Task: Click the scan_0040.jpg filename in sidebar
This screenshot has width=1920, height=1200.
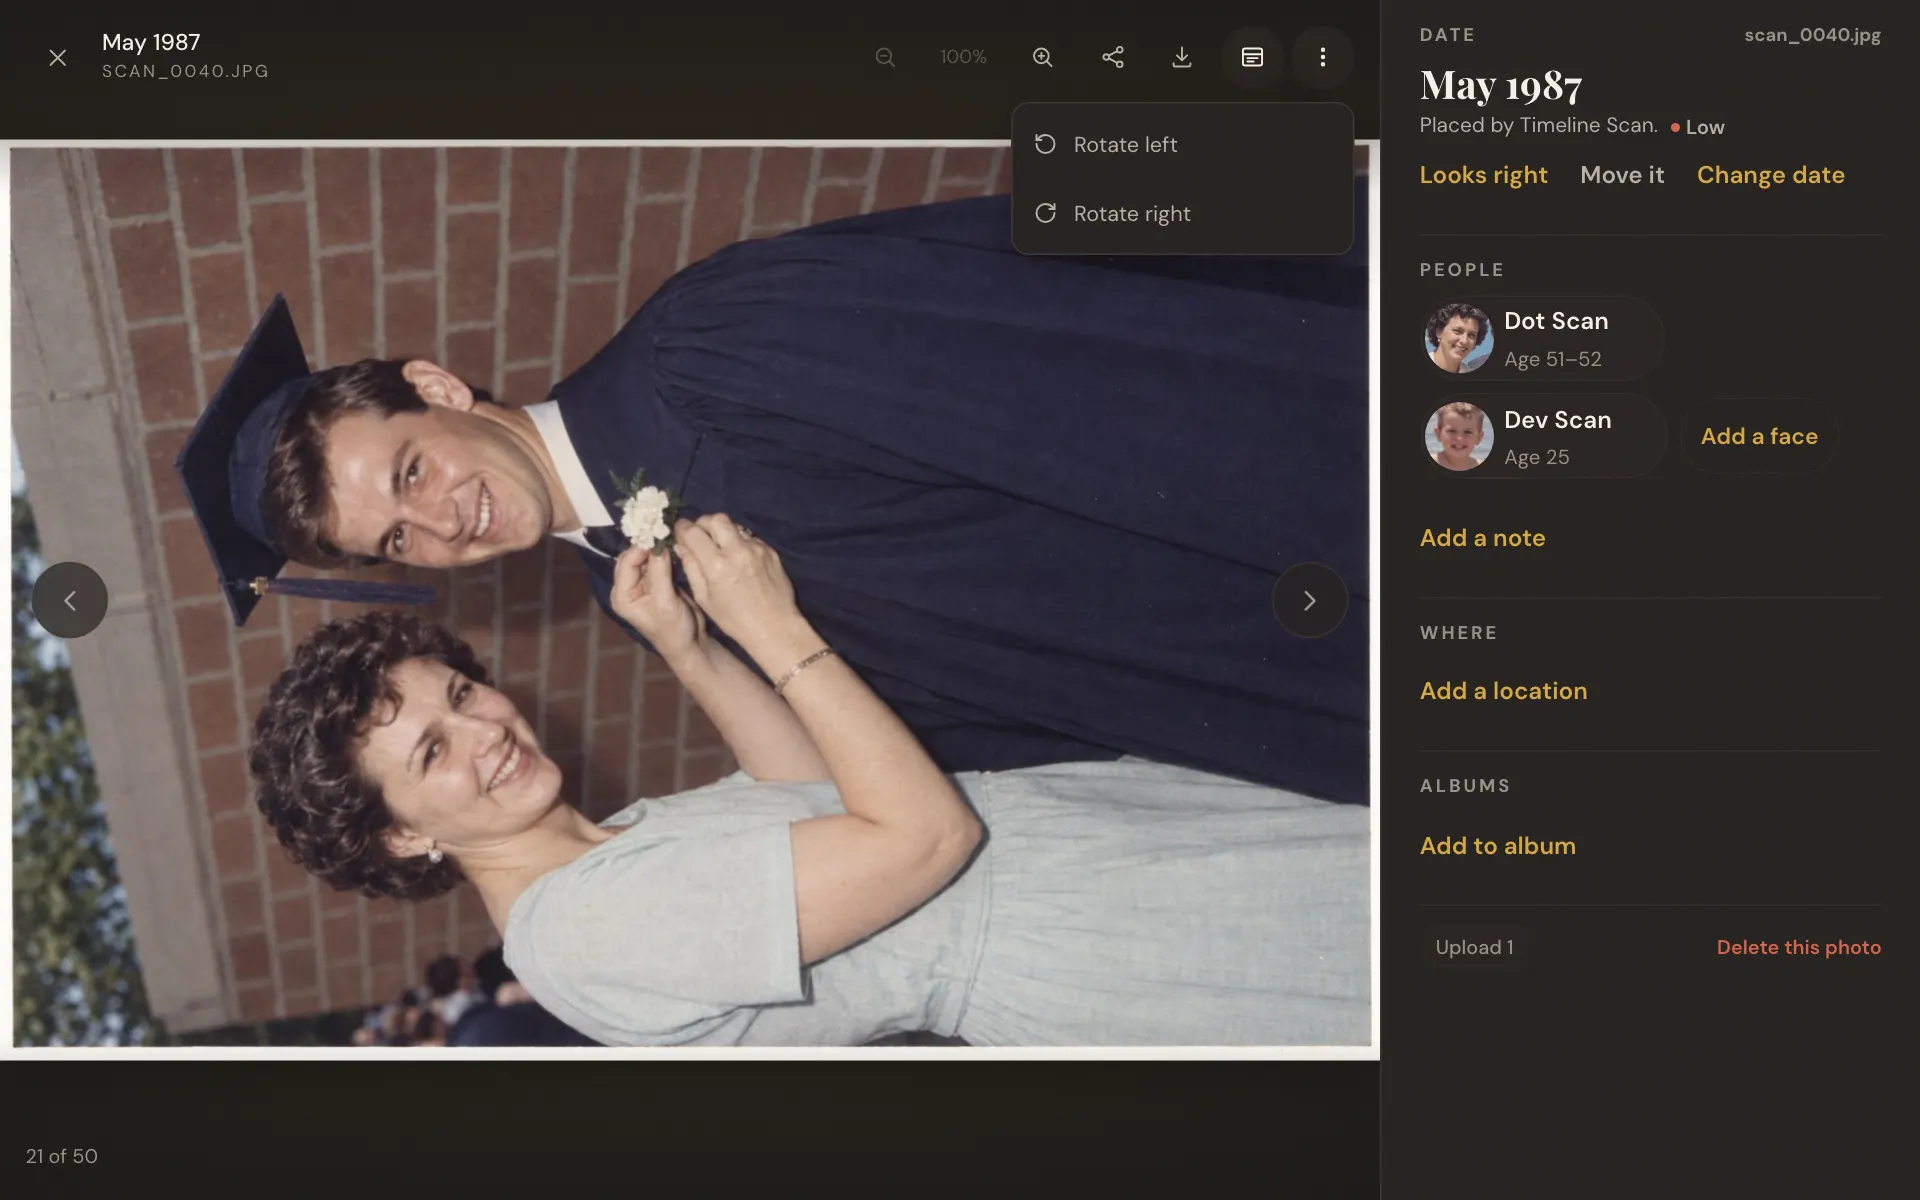Action: pos(1812,35)
